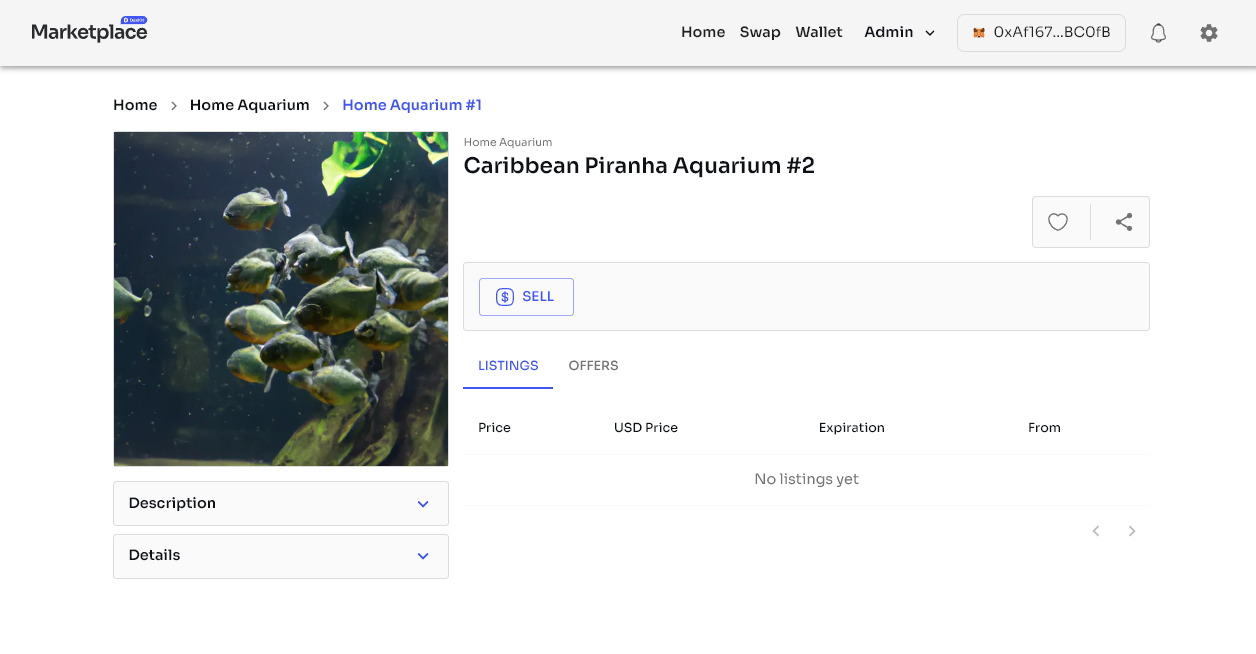Click the share icon

(x=1124, y=222)
